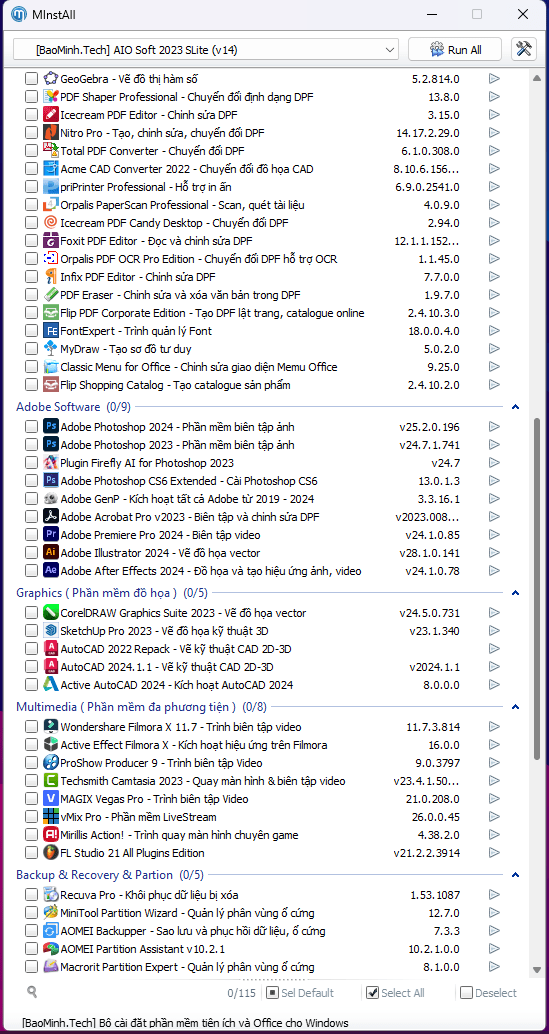Run Adobe Photoshop 2023 with play arrow
Screen dimensions: 549x1034
click(x=494, y=444)
